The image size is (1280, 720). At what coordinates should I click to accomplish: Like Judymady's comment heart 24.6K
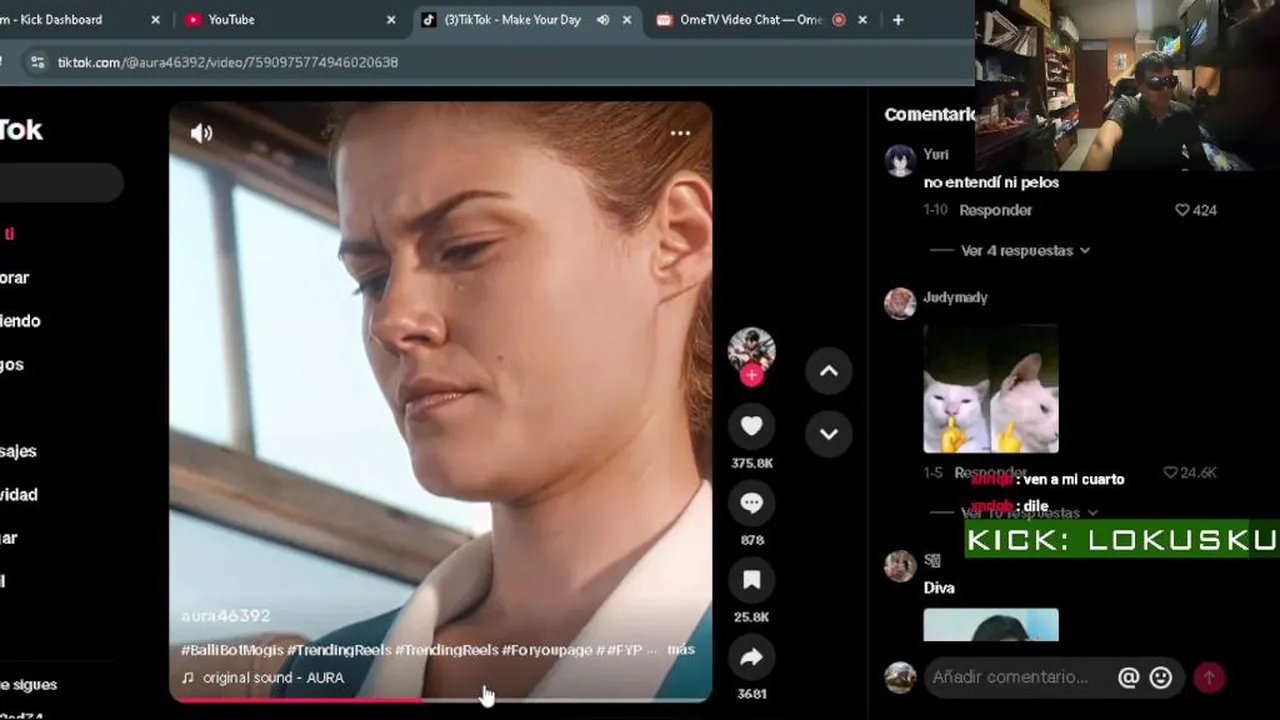(1171, 472)
